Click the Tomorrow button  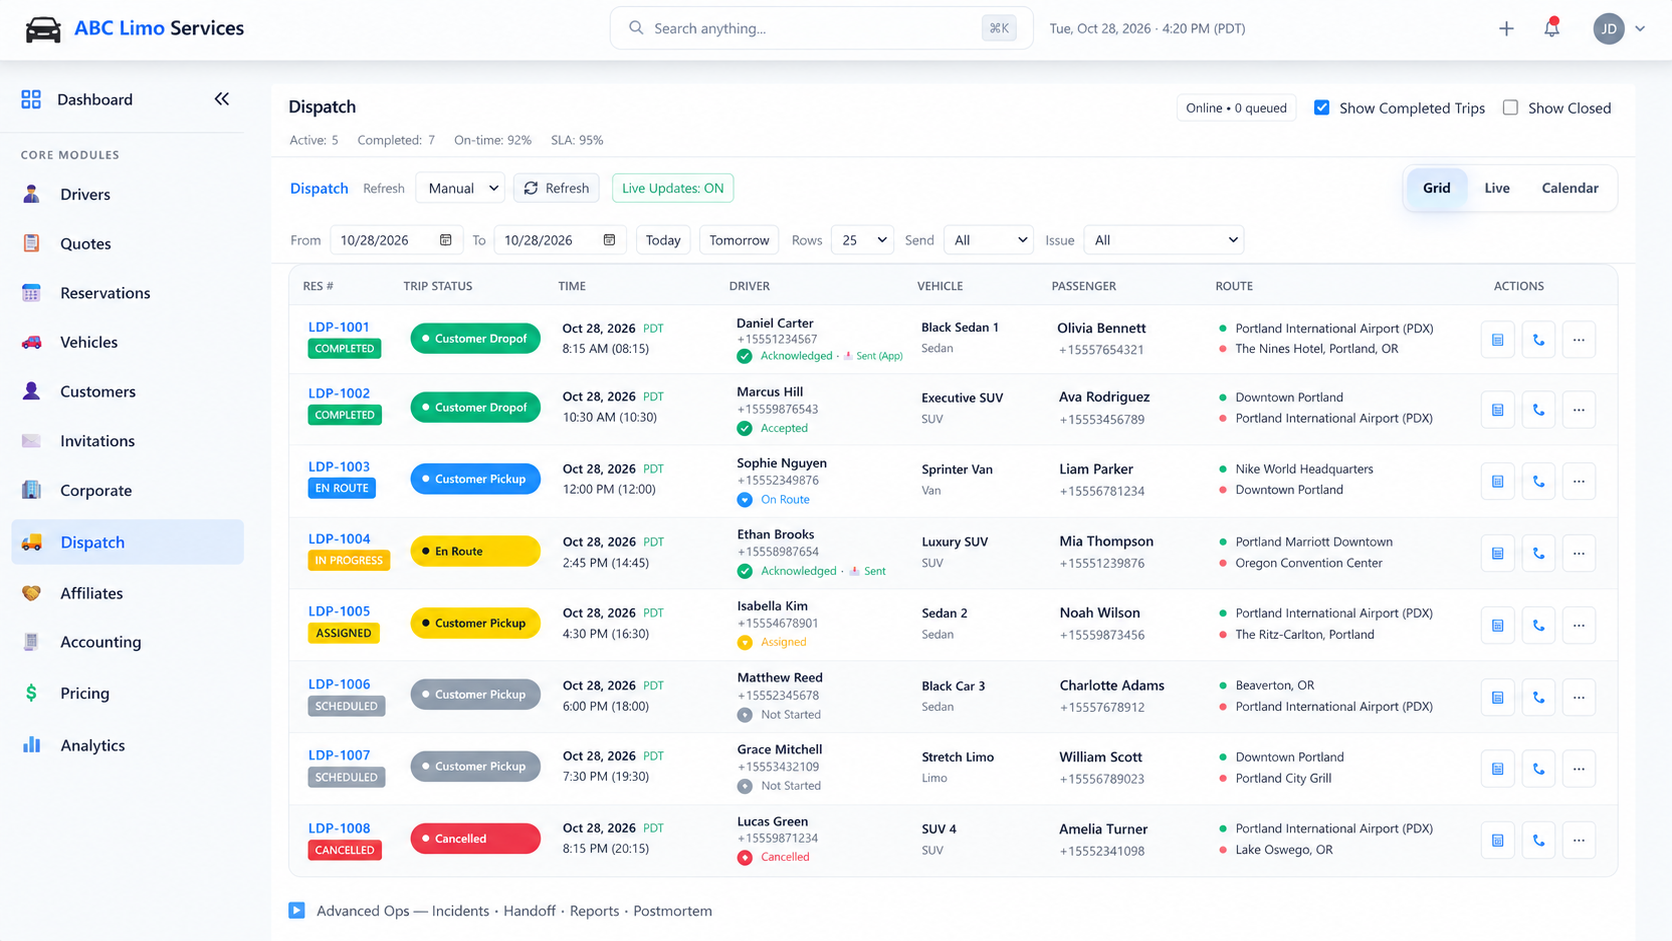pyautogui.click(x=739, y=240)
